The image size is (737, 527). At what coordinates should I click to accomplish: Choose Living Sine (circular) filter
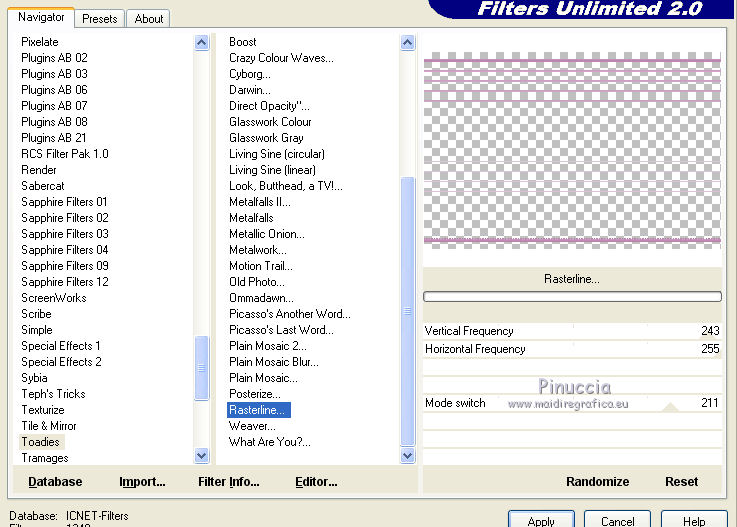277,154
